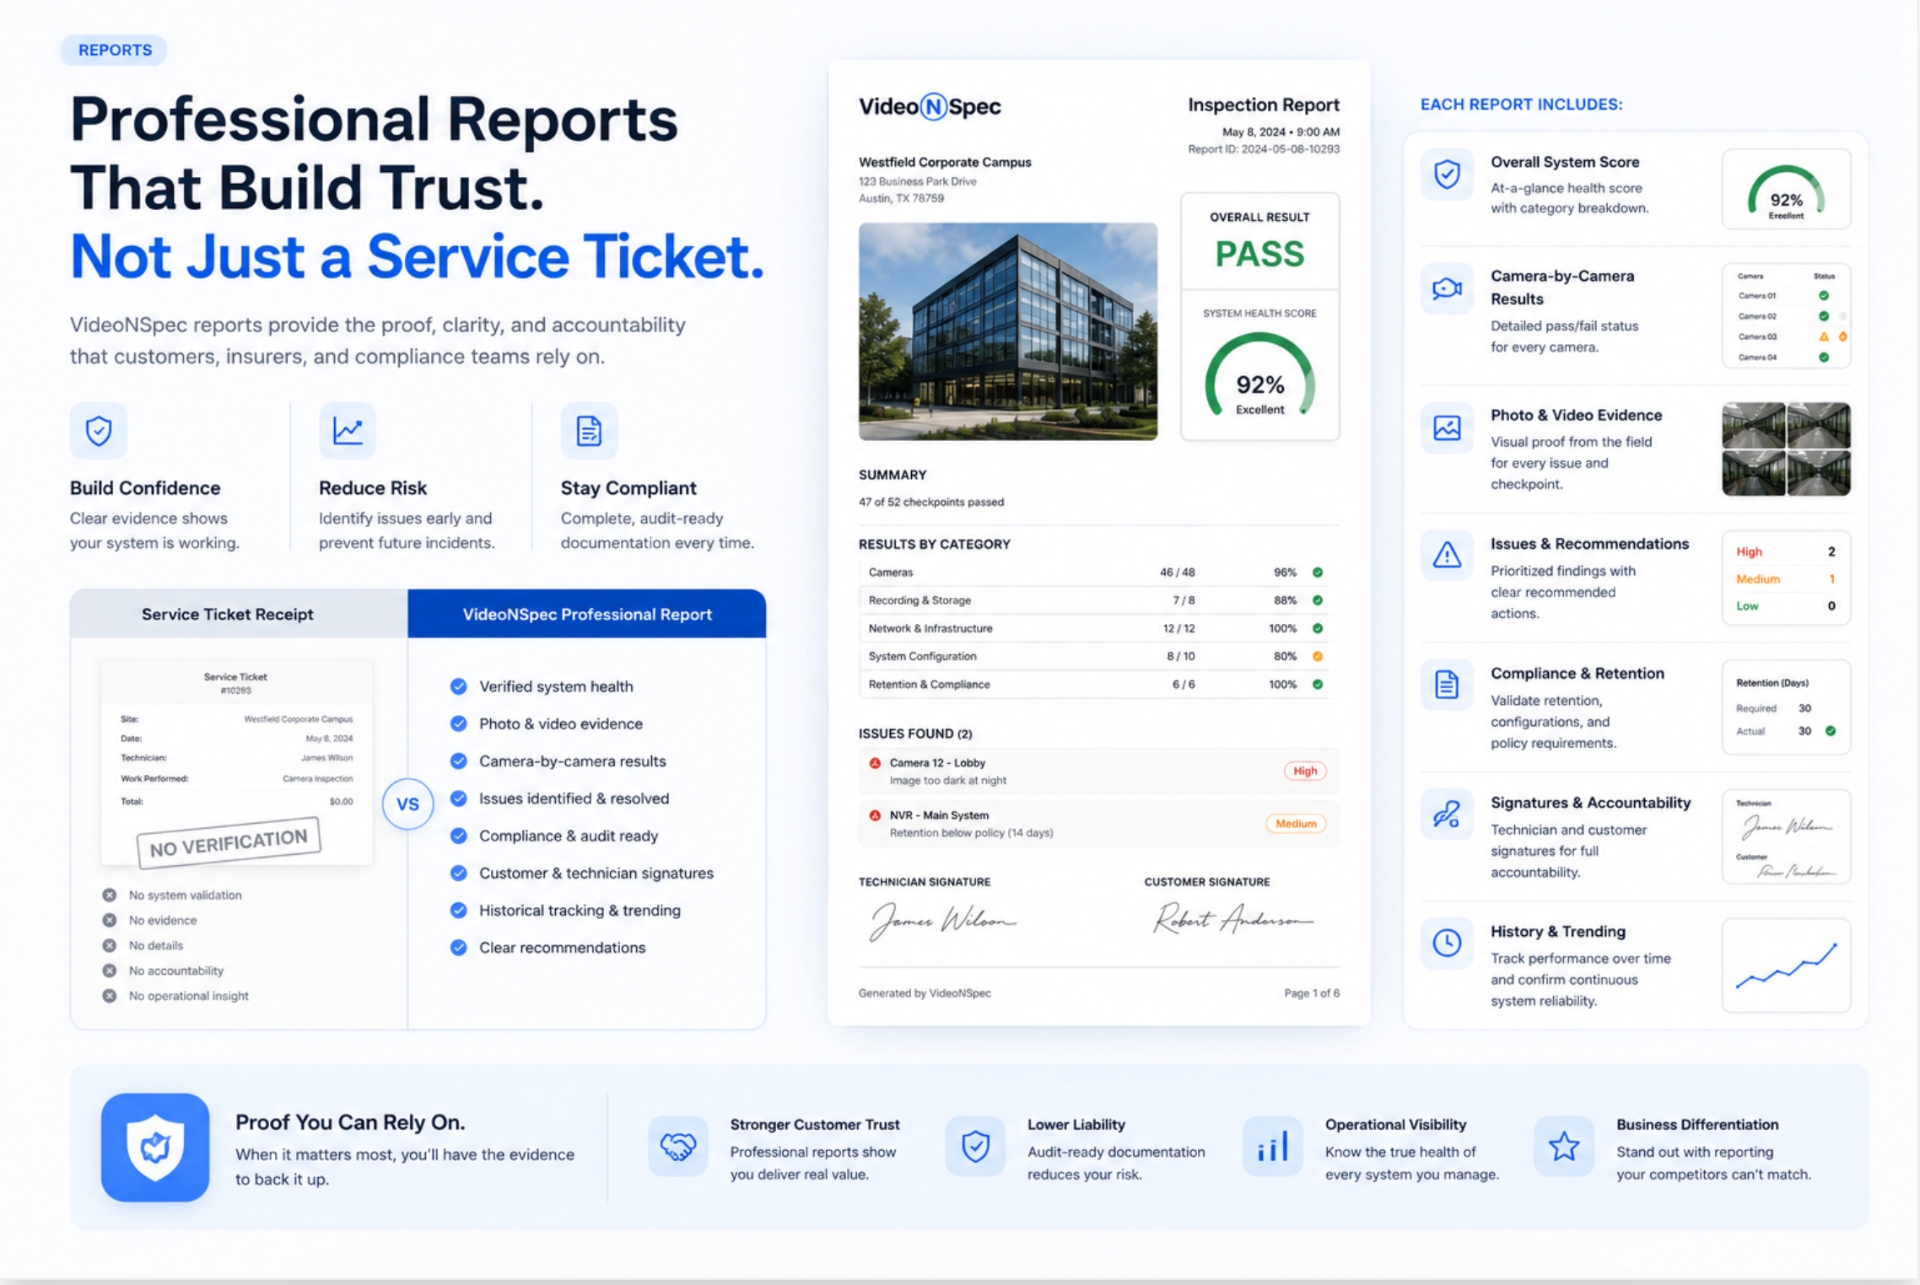This screenshot has height=1285, width=1920.
Task: Click the Lower Liability shield icon
Action: pos(975,1146)
